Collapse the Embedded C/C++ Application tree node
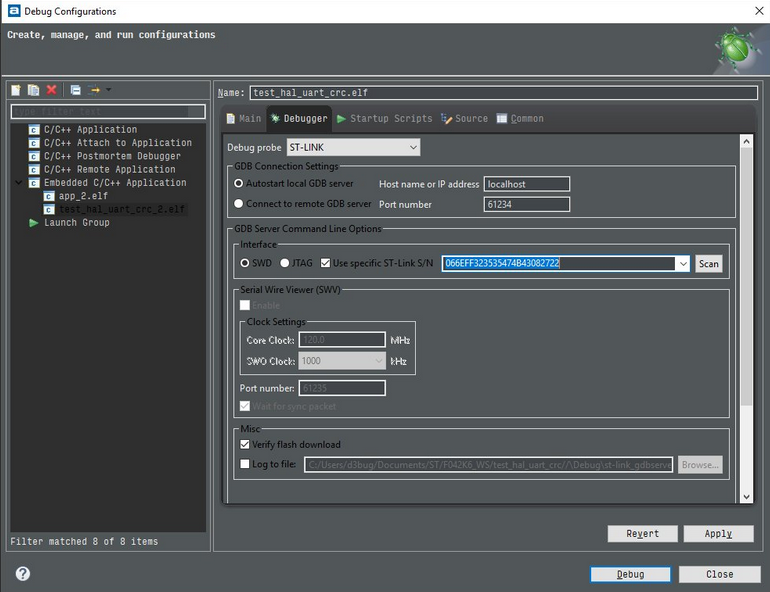Viewport: 770px width, 592px height. (20, 183)
